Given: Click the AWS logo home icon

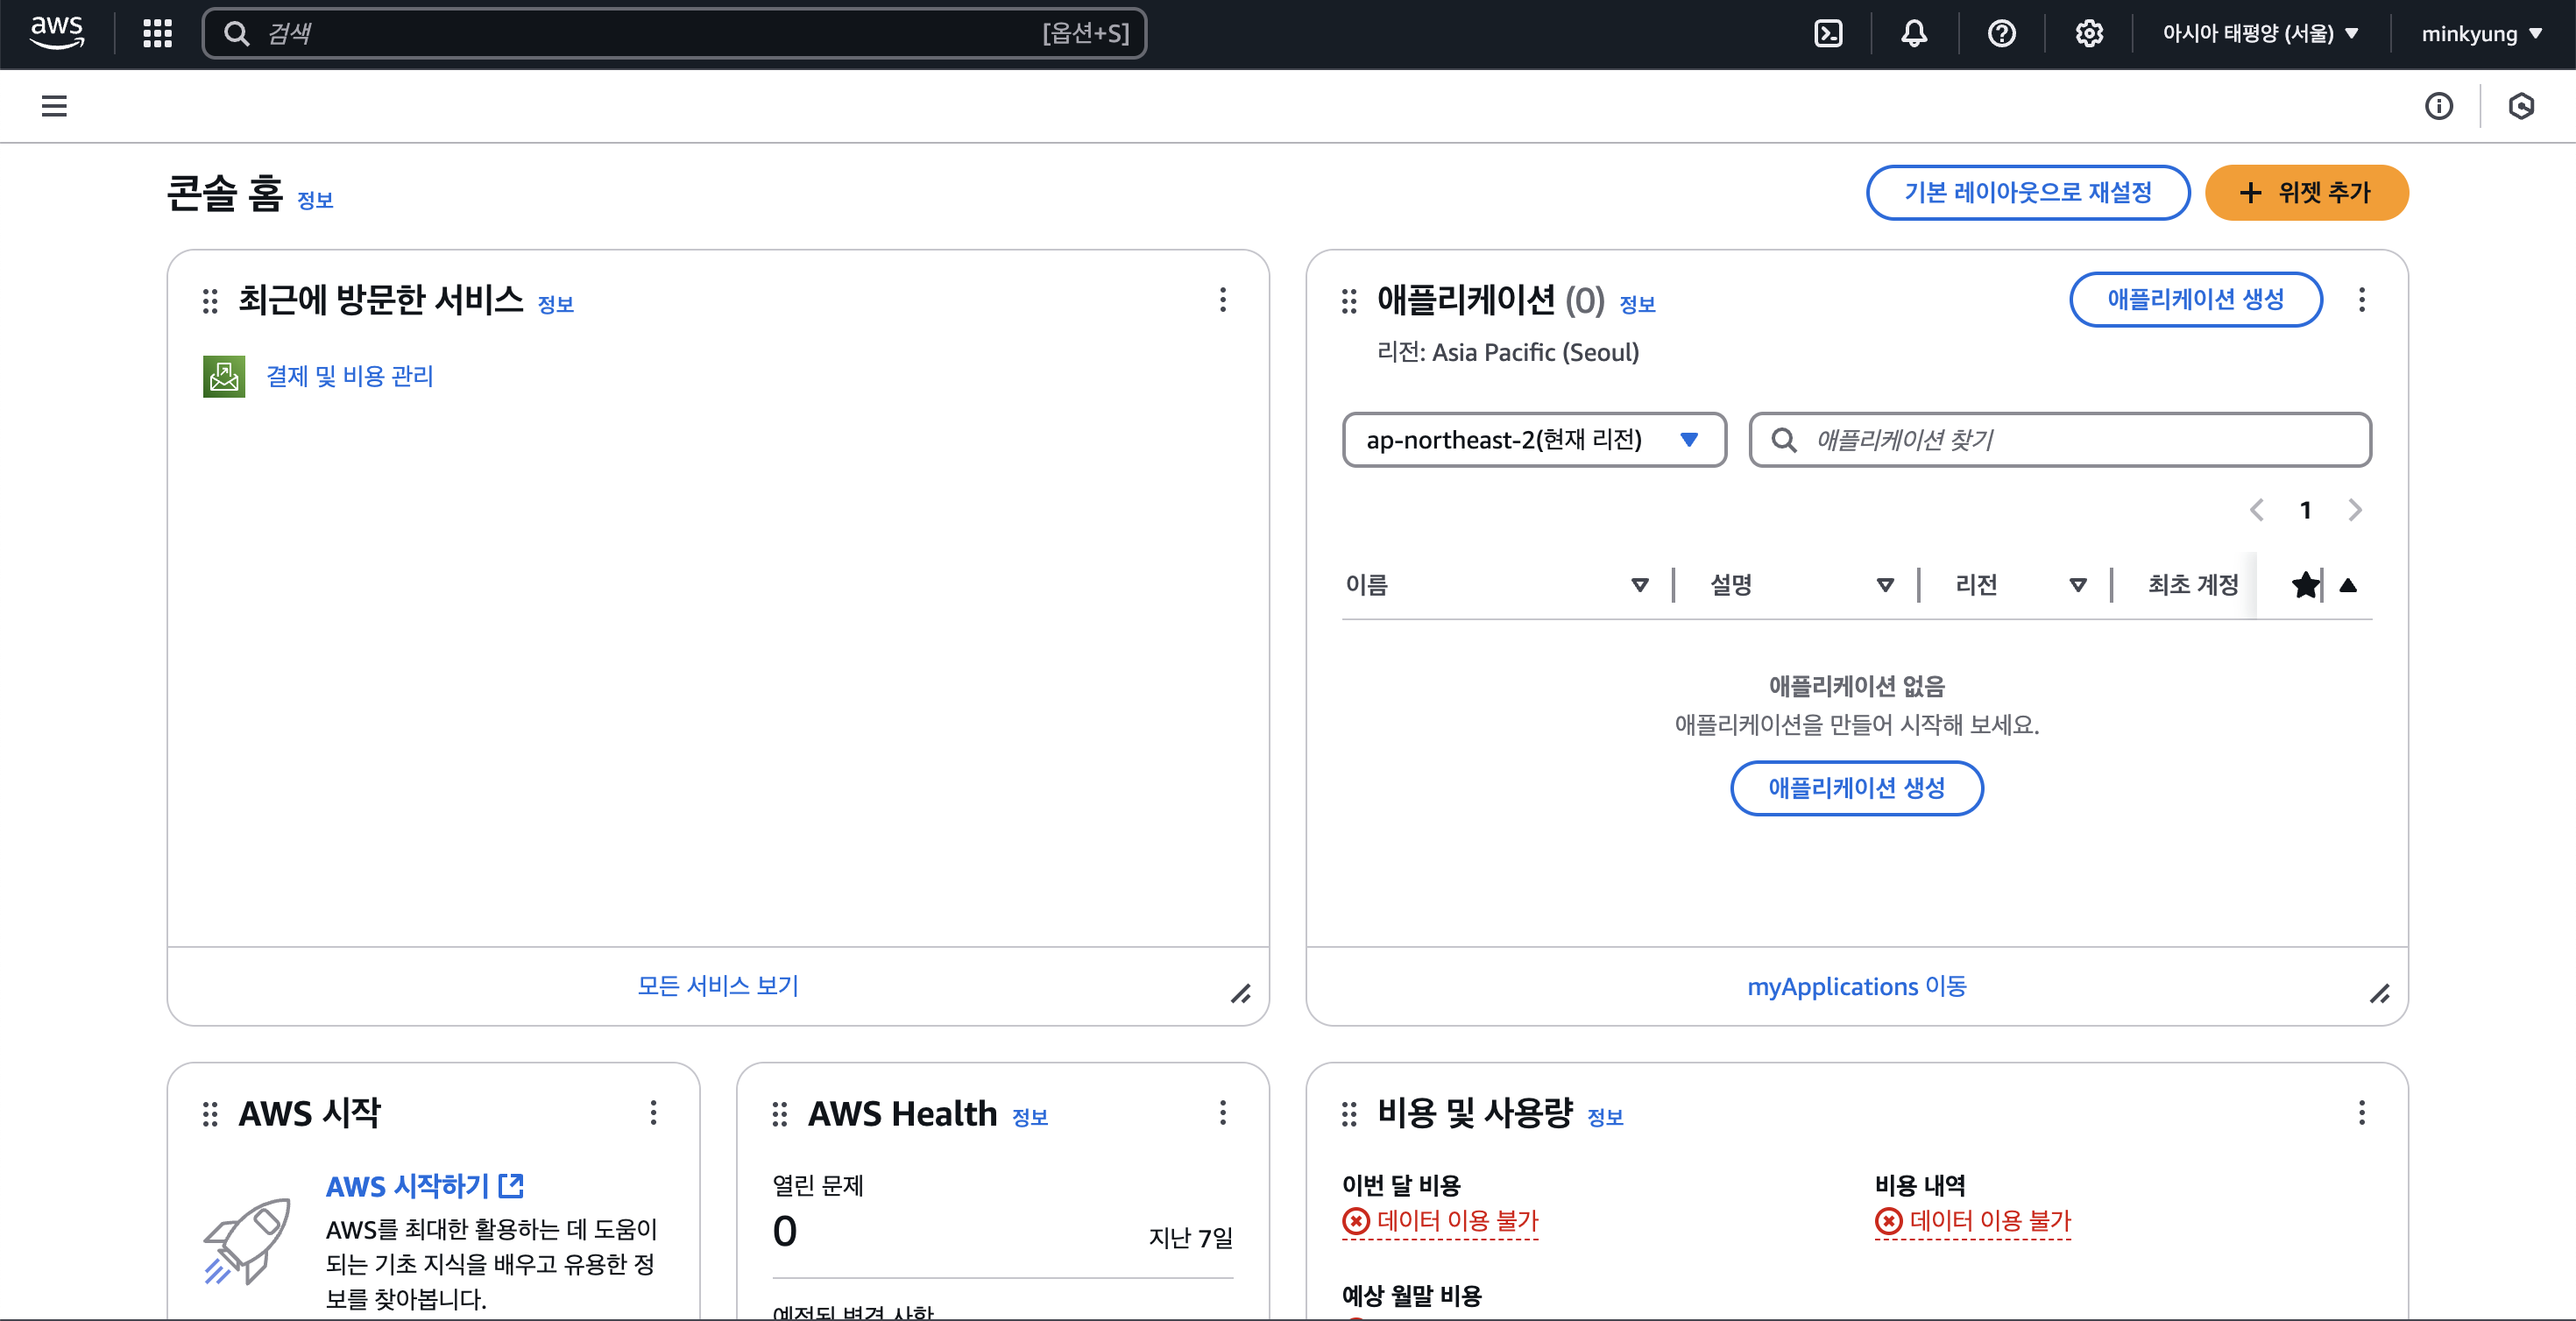Looking at the screenshot, I should point(57,33).
